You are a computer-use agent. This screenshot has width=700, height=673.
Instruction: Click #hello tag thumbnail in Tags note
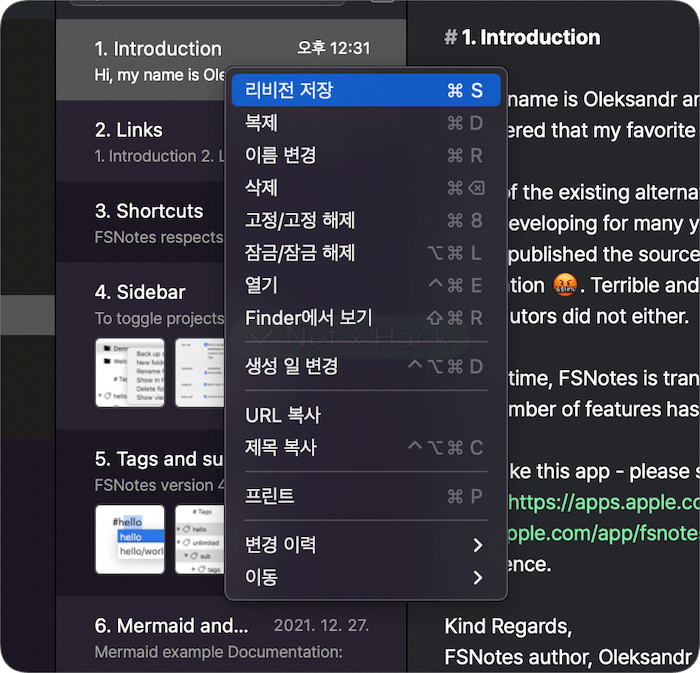tap(130, 540)
